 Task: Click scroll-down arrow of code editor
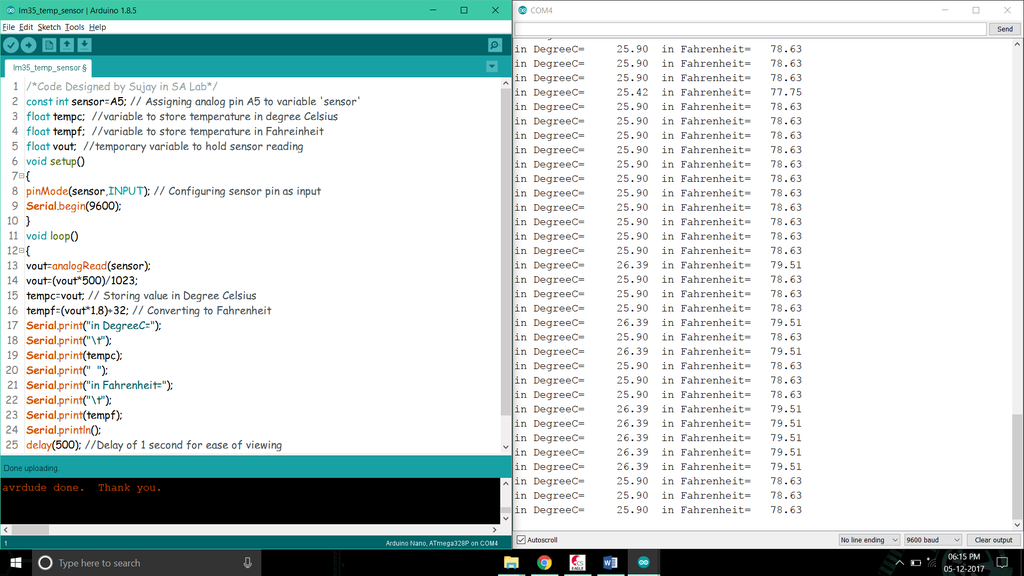click(505, 447)
